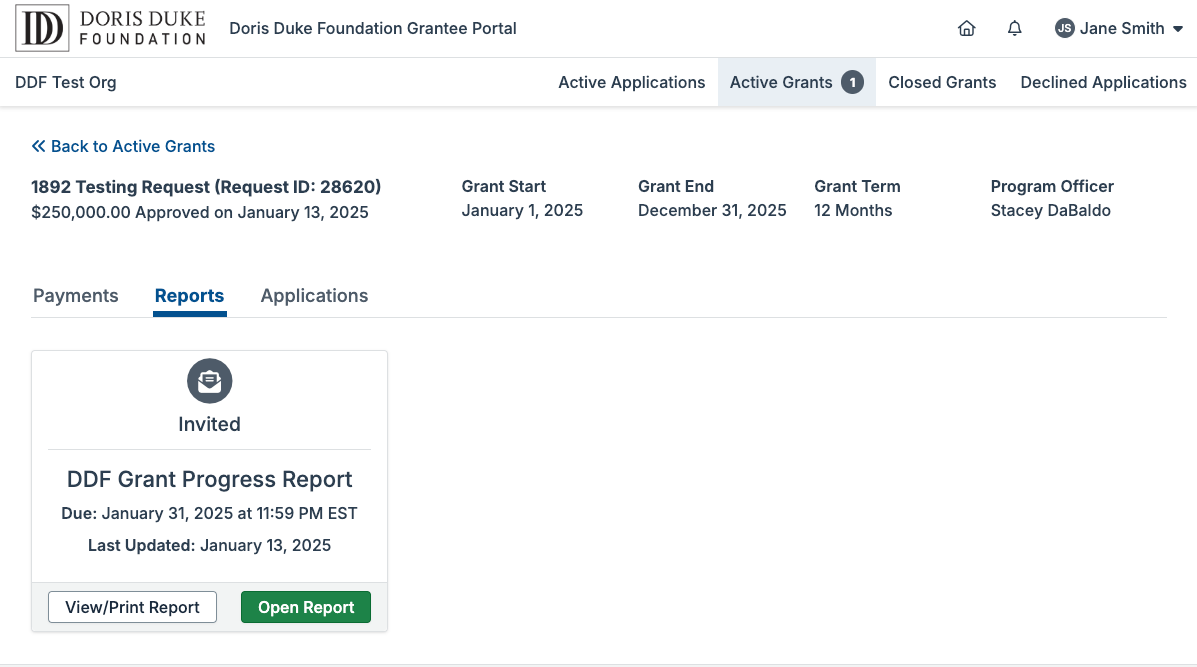Screen dimensions: 1197x667
Task: Go to home via house icon
Action: click(966, 28)
